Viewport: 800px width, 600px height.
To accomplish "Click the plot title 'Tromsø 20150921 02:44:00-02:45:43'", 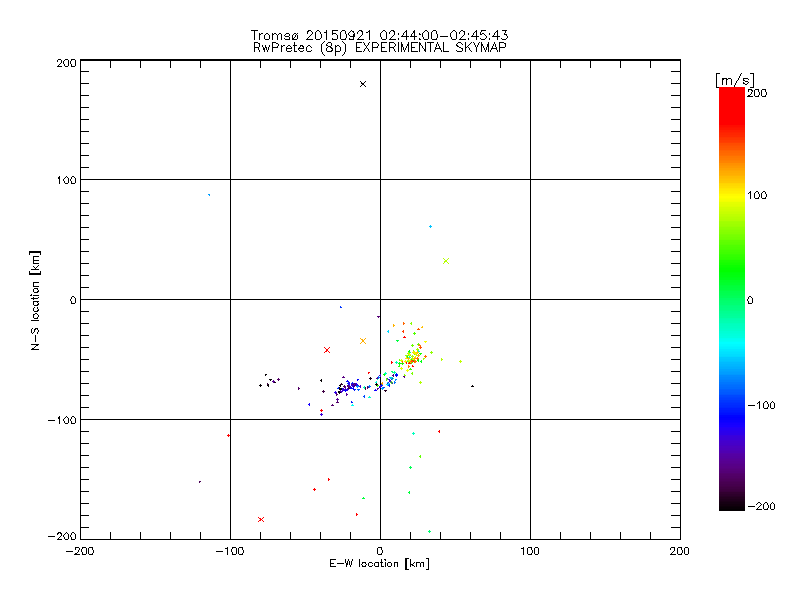I will 380,35.
